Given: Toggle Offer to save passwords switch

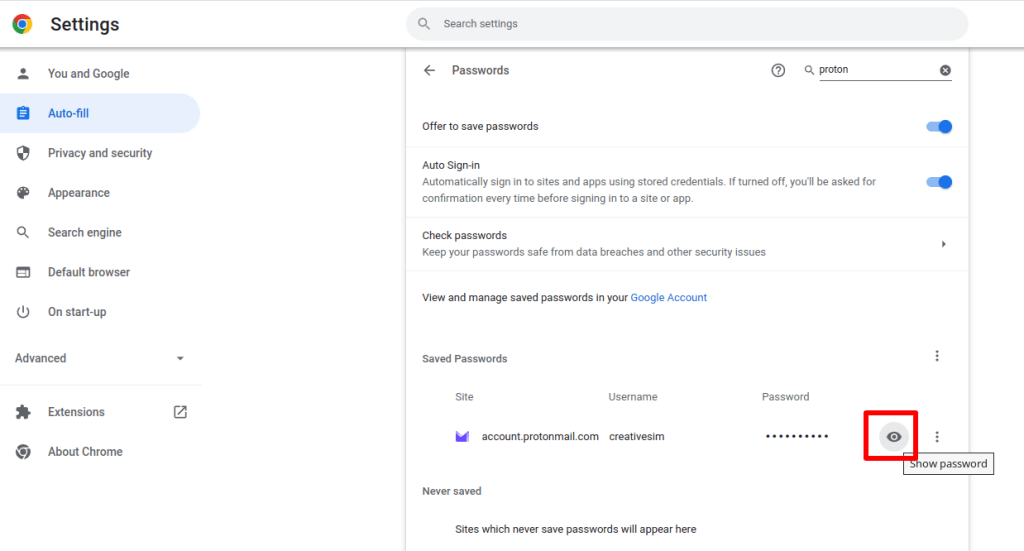Looking at the screenshot, I should [x=938, y=127].
